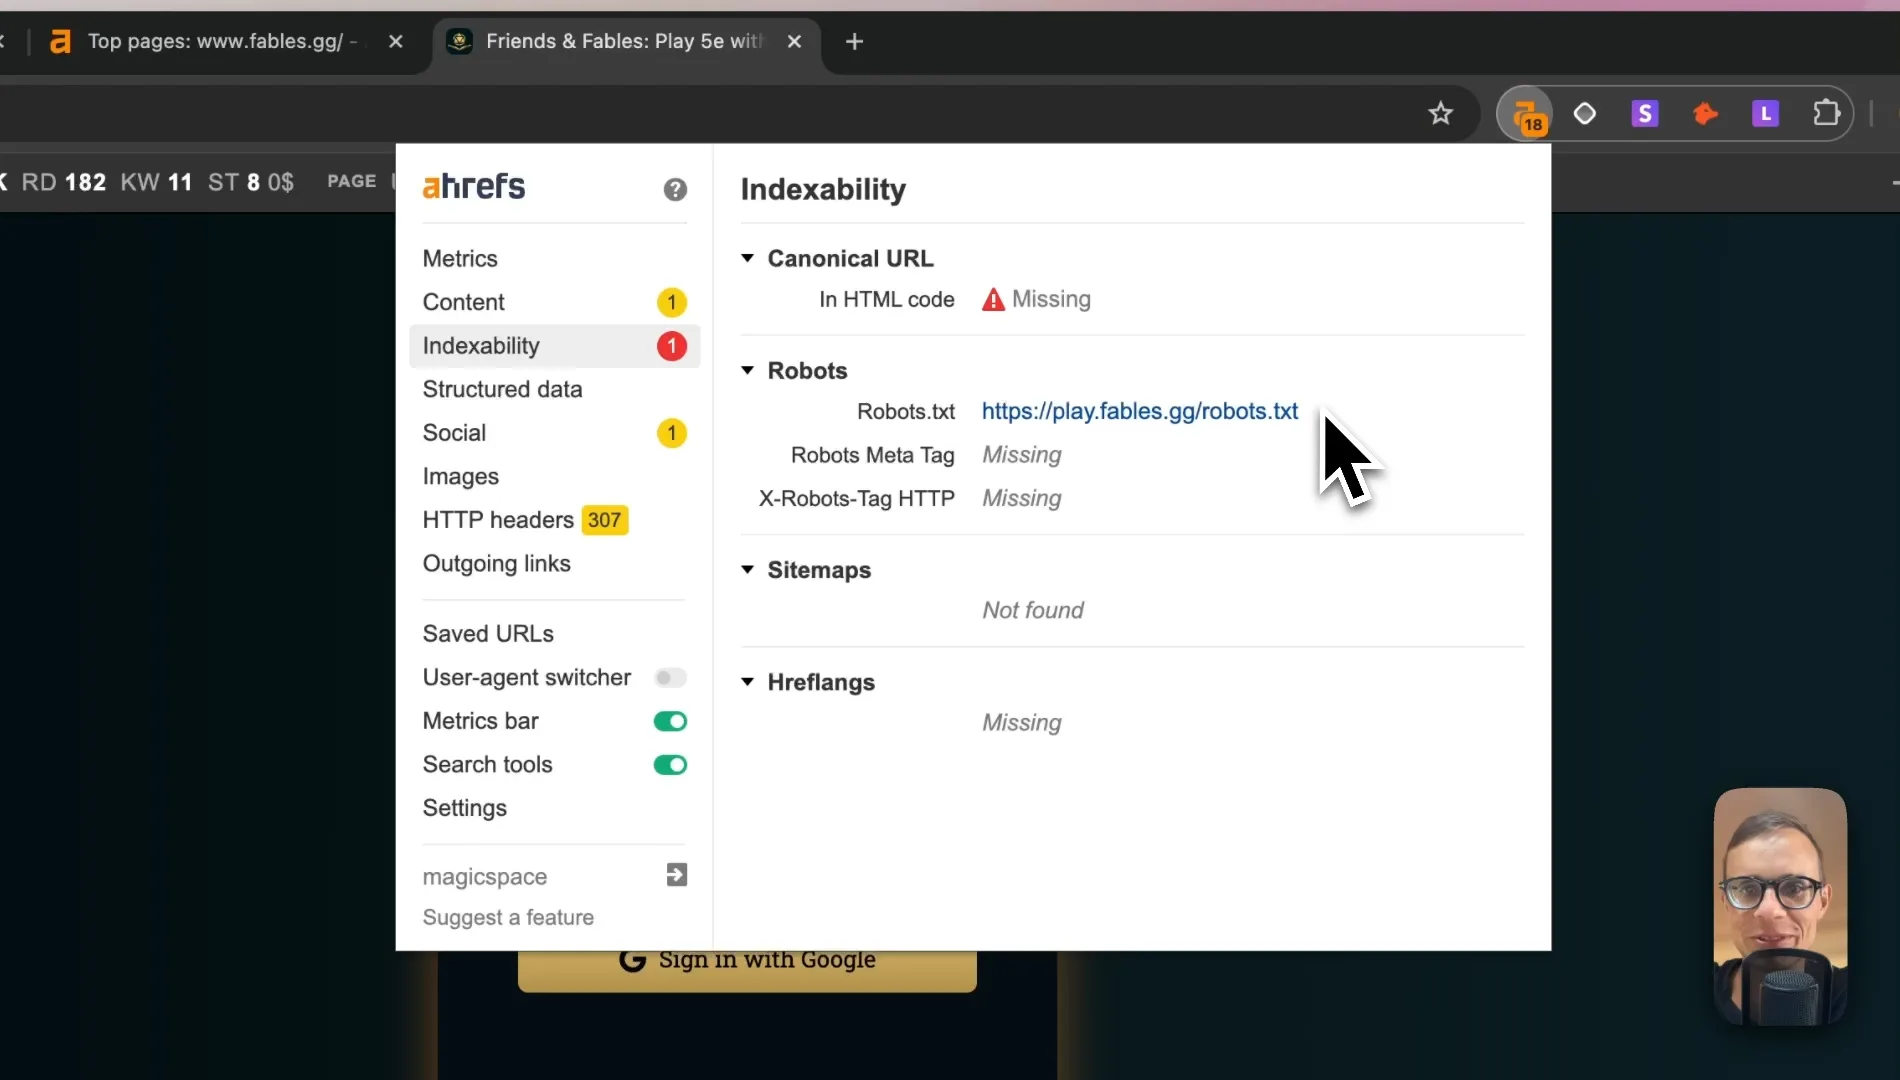This screenshot has width=1900, height=1080.
Task: Click the webcam video thumbnail
Action: pyautogui.click(x=1780, y=906)
